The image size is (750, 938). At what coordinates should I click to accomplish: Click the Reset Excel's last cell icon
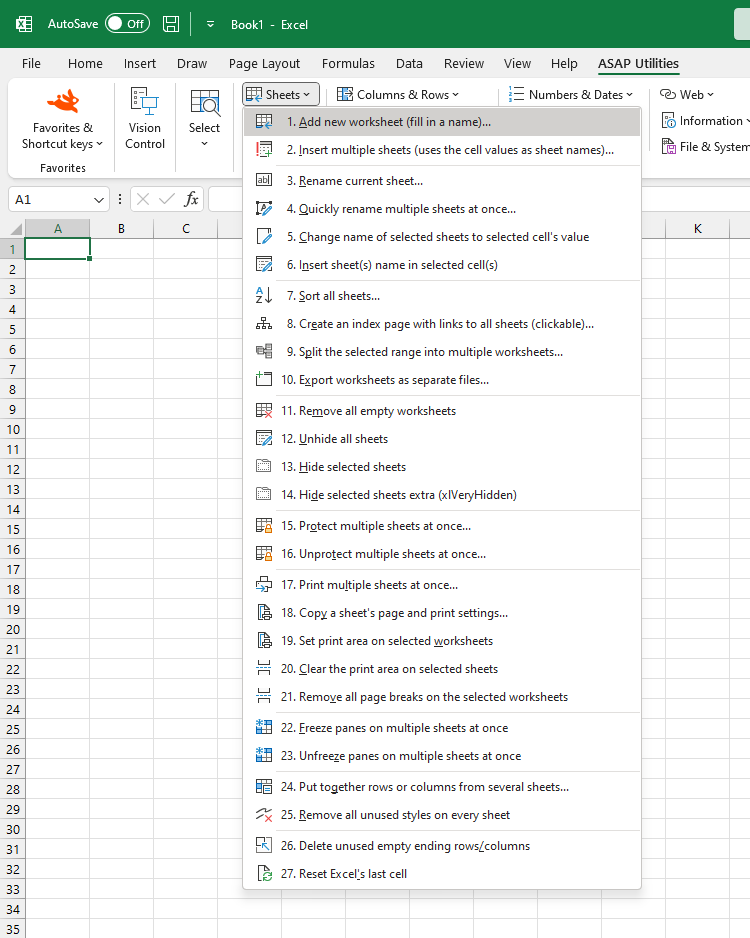coord(264,873)
